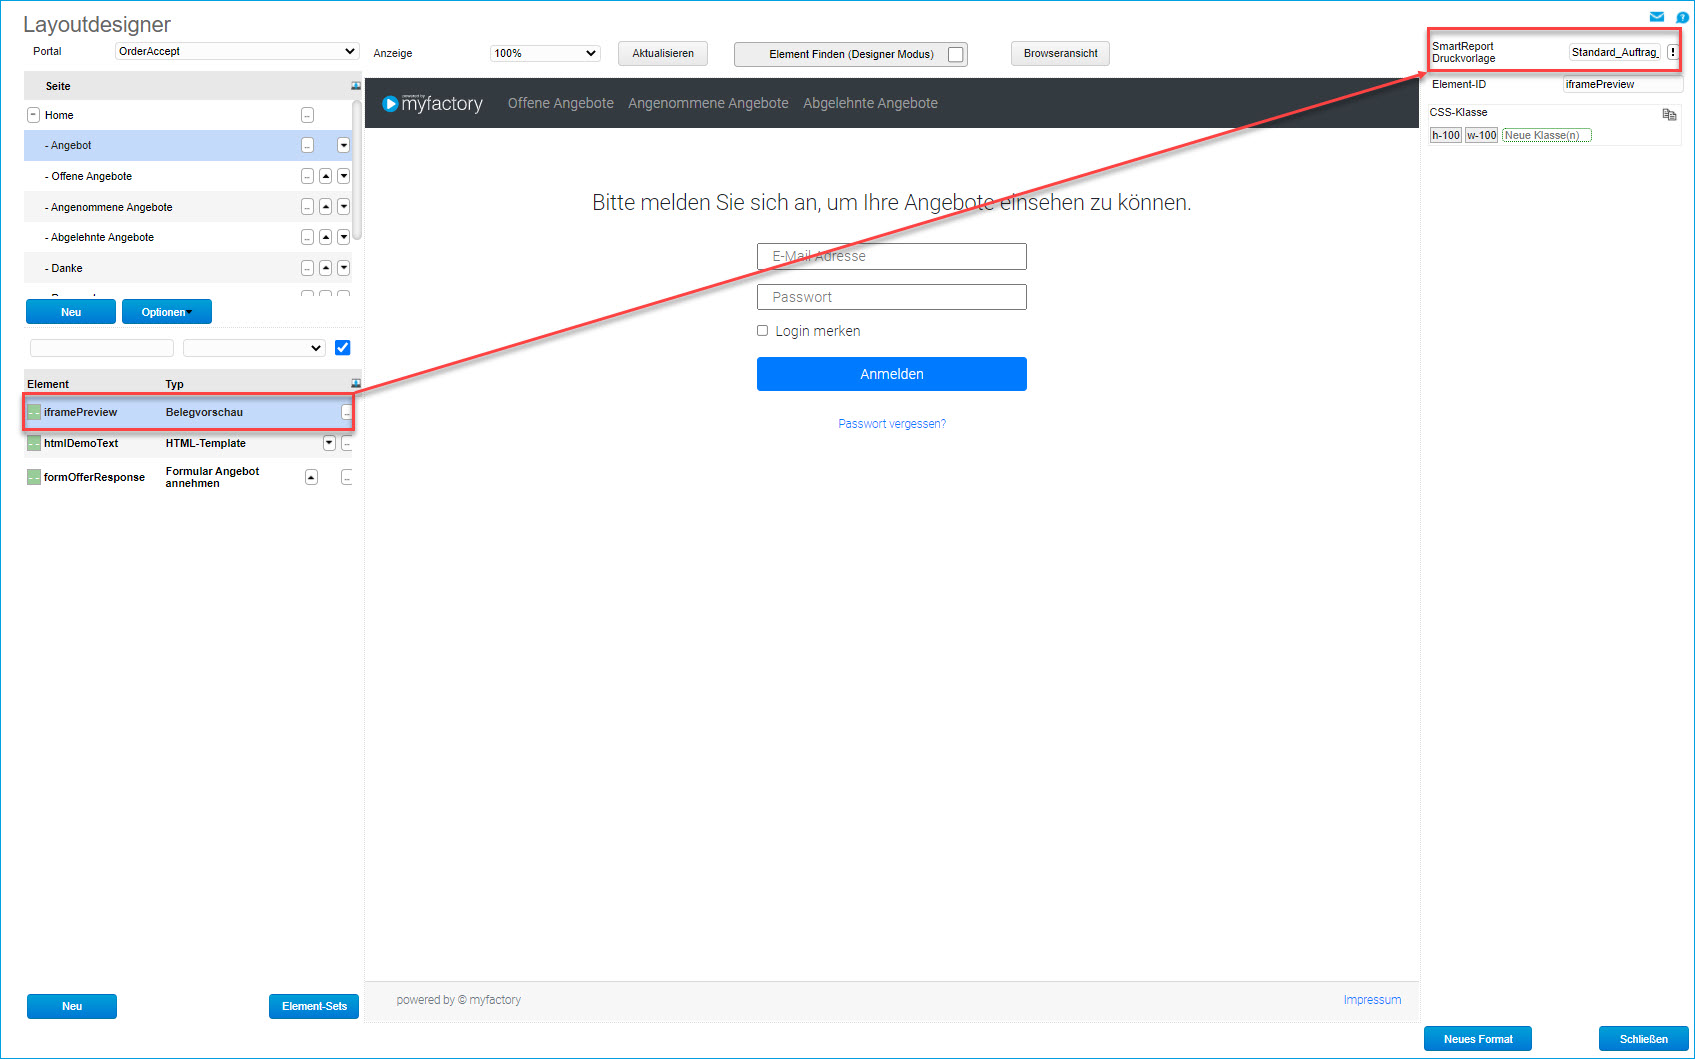
Task: Select the Offene Angebote page
Action: click(x=91, y=176)
